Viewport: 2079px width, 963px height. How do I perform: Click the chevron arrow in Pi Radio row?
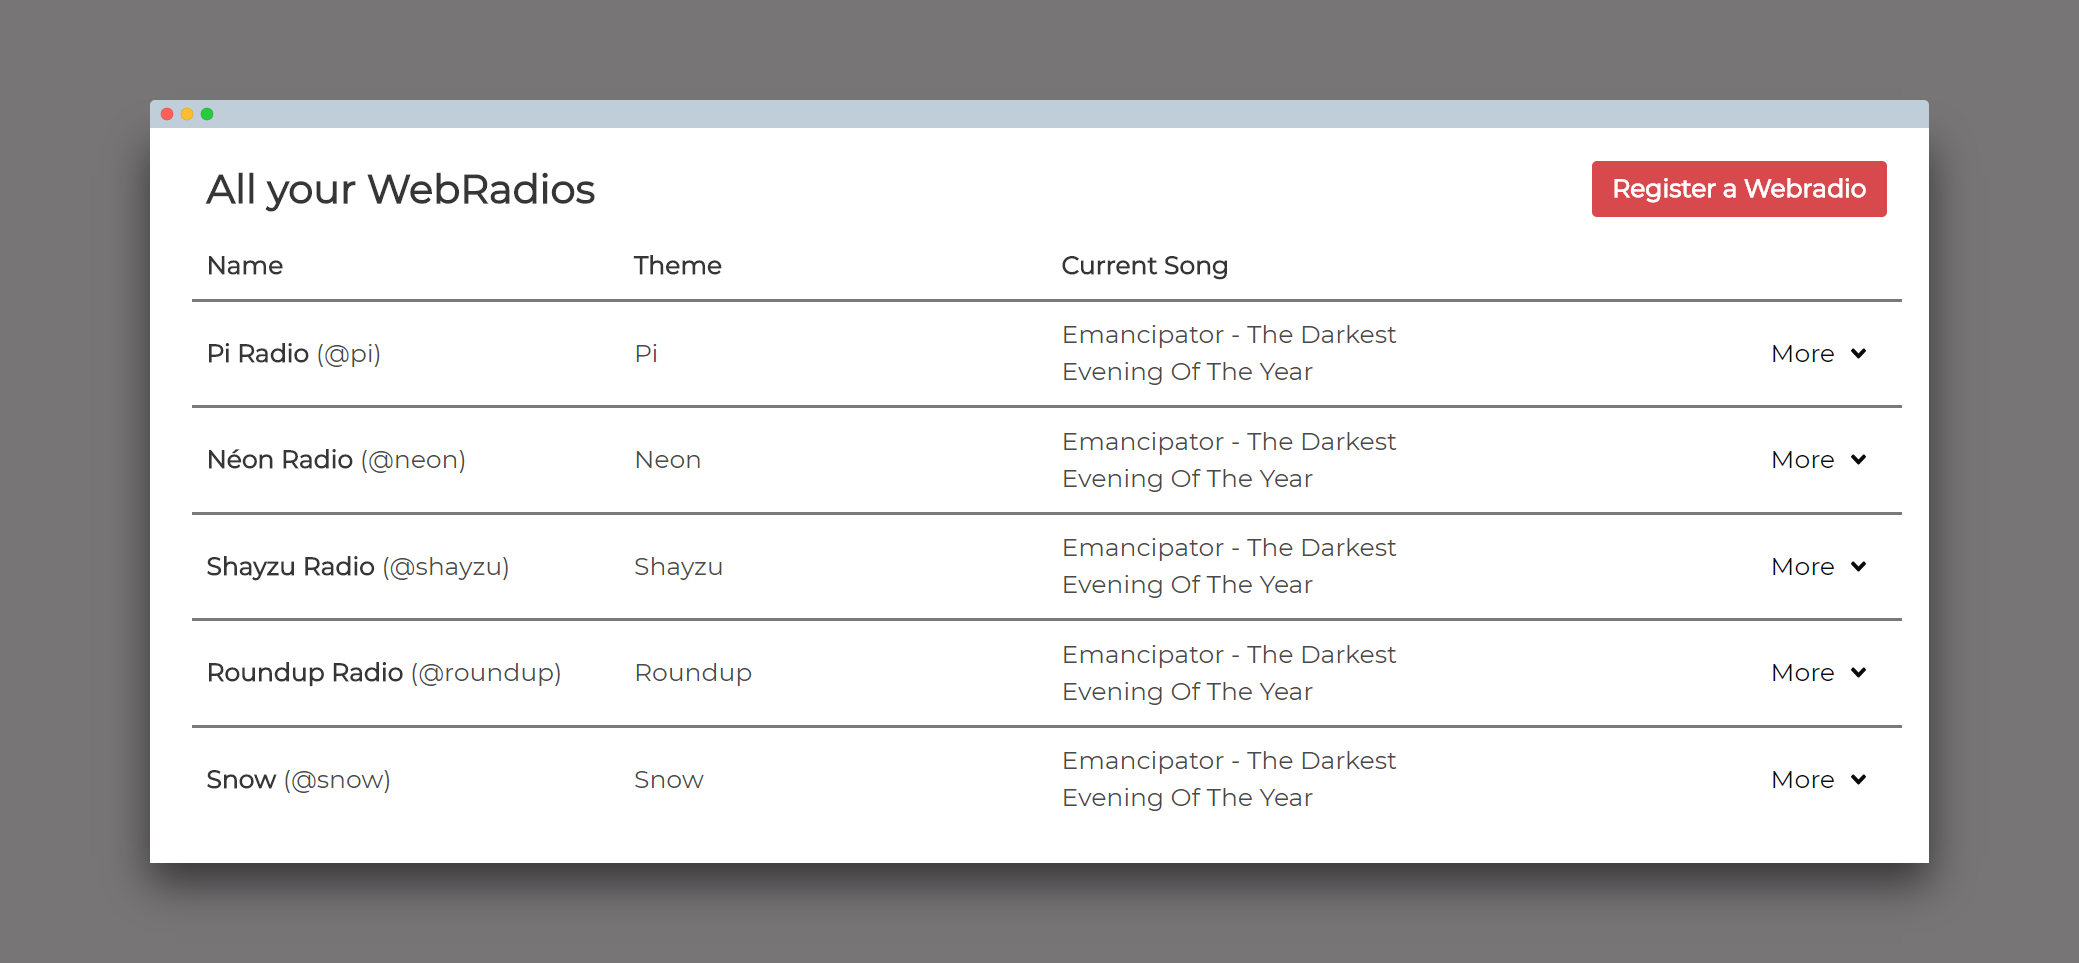[1858, 354]
